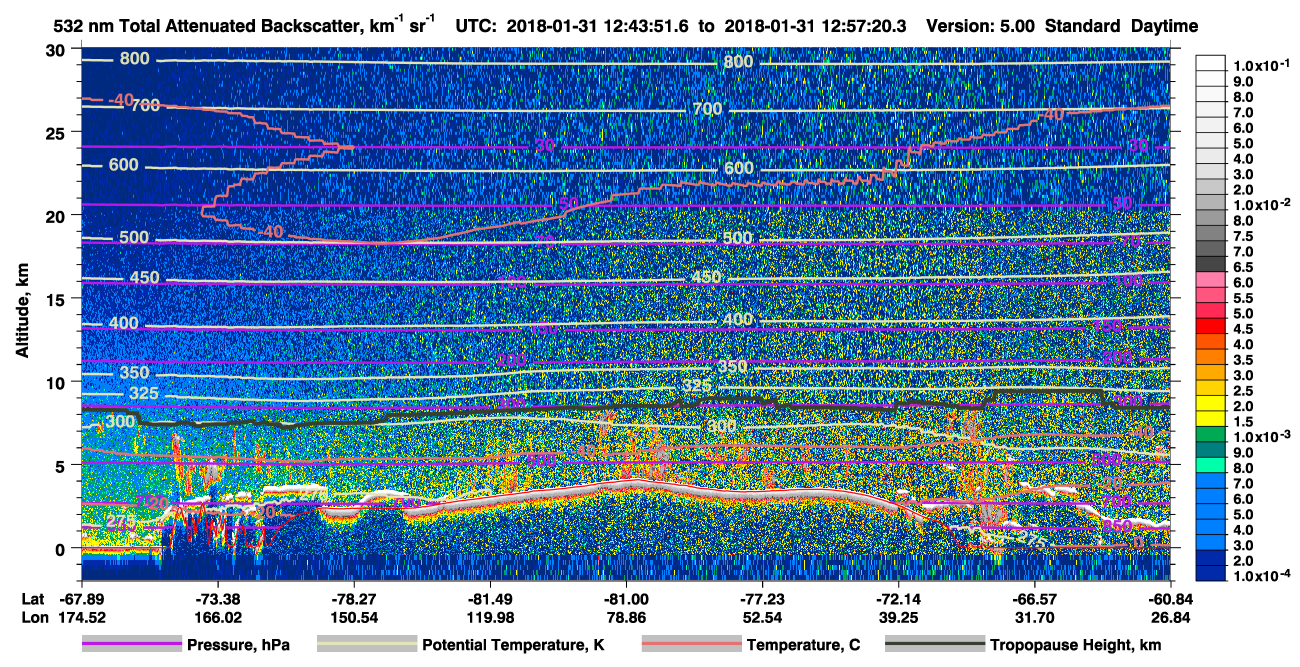The image size is (1300, 667).
Task: Click the colorbar label '7.5'
Action: 1244,235
